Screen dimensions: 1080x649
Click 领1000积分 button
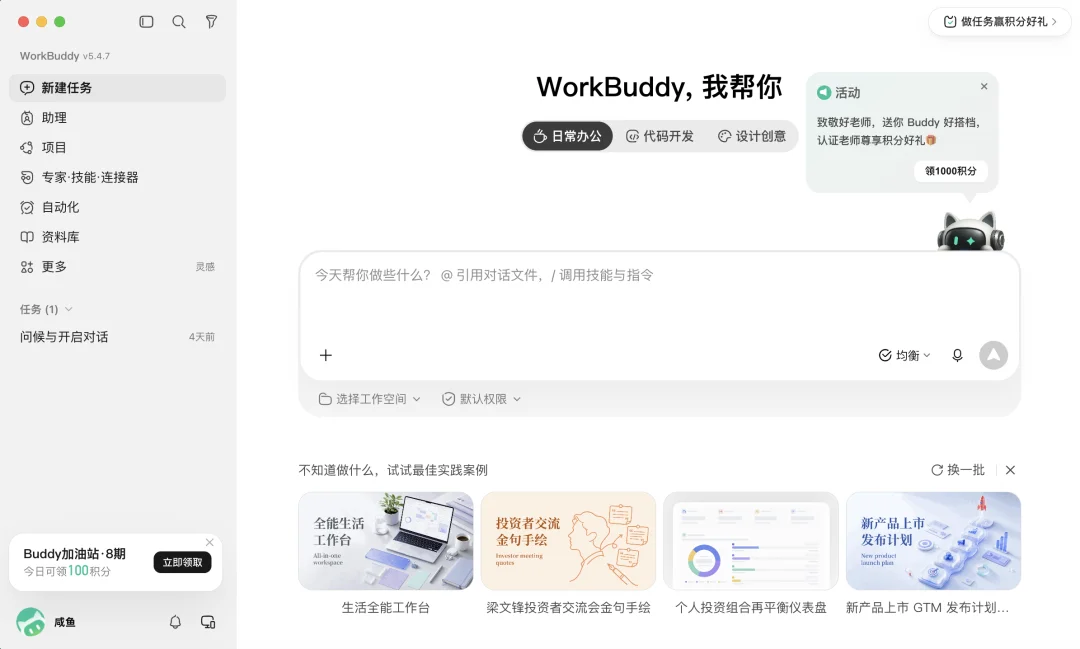951,171
